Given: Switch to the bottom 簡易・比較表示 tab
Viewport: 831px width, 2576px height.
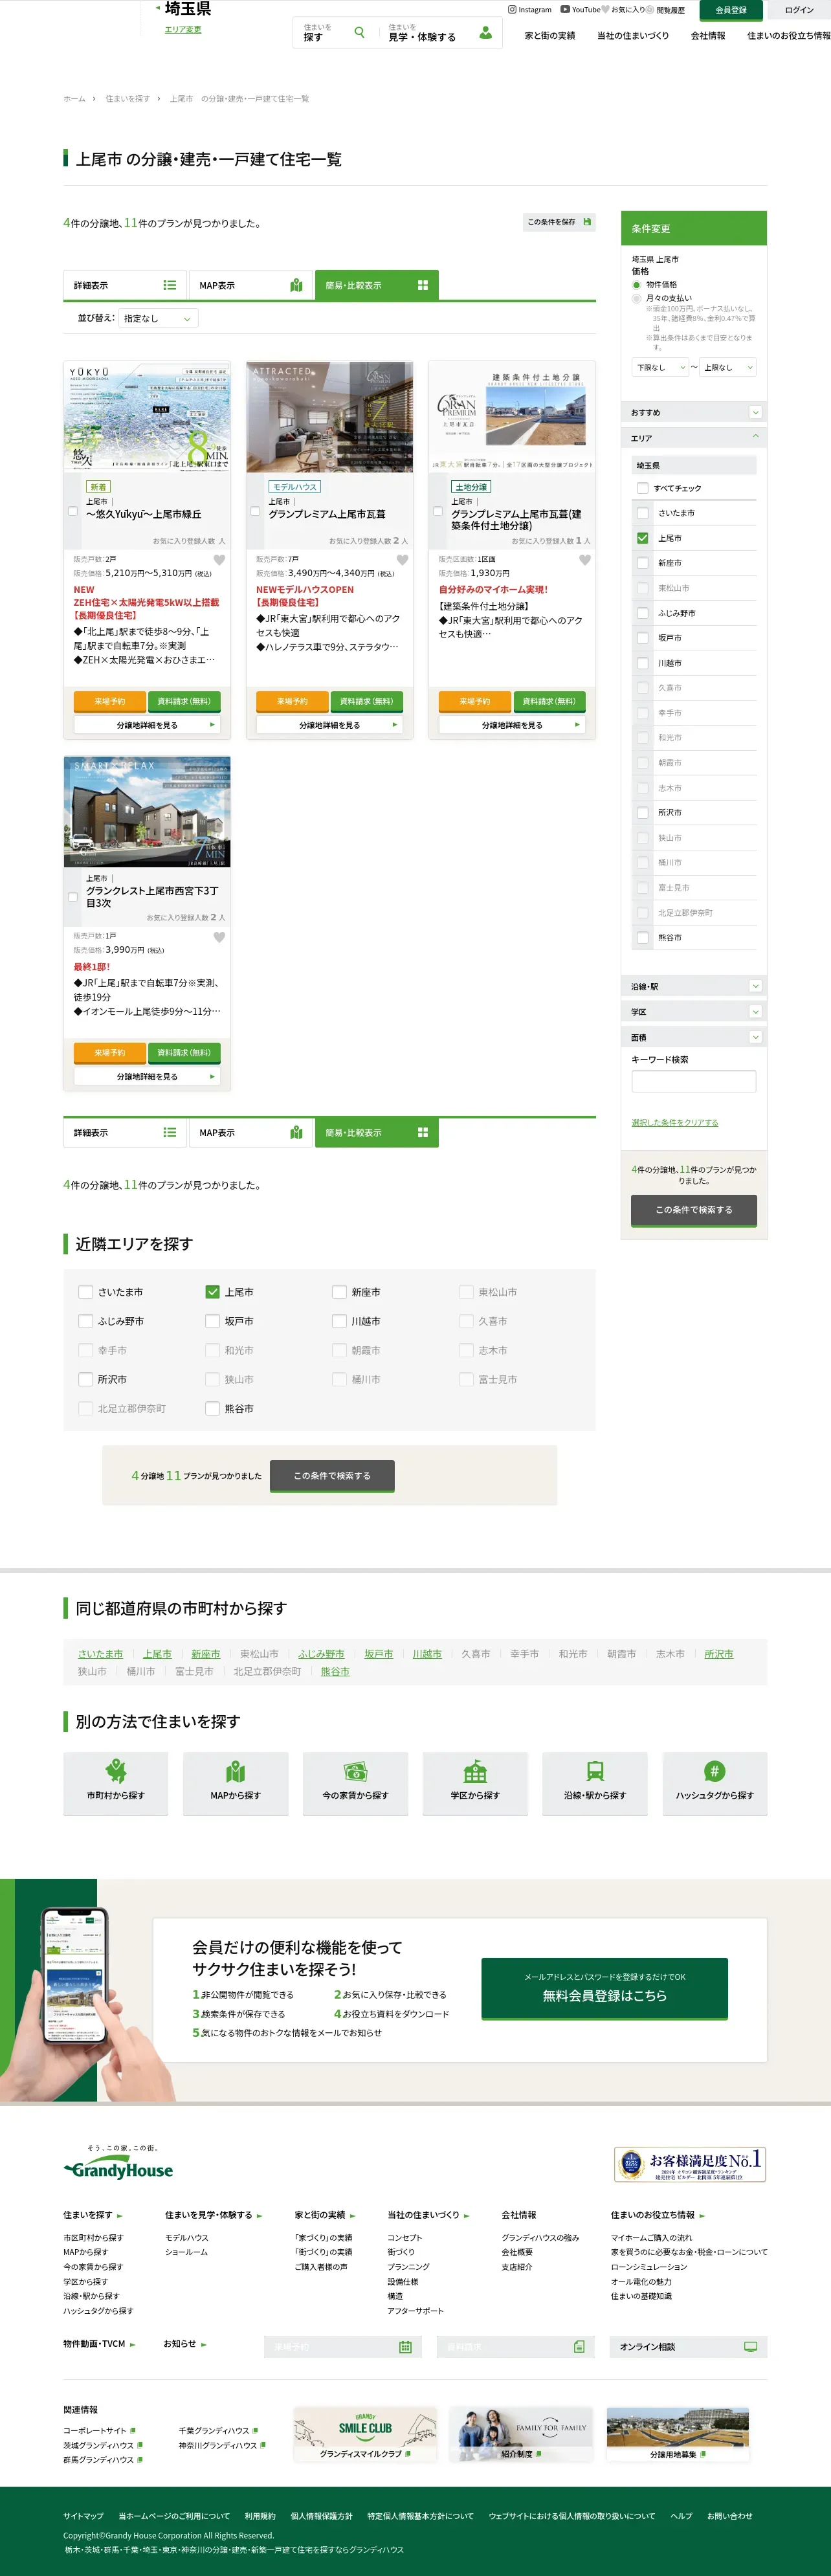Looking at the screenshot, I should [x=377, y=1133].
